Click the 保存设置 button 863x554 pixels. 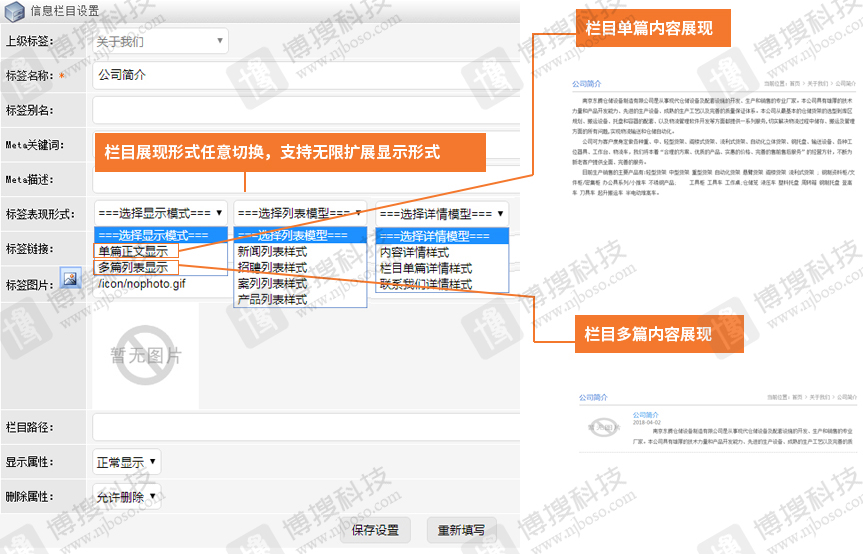click(x=375, y=530)
